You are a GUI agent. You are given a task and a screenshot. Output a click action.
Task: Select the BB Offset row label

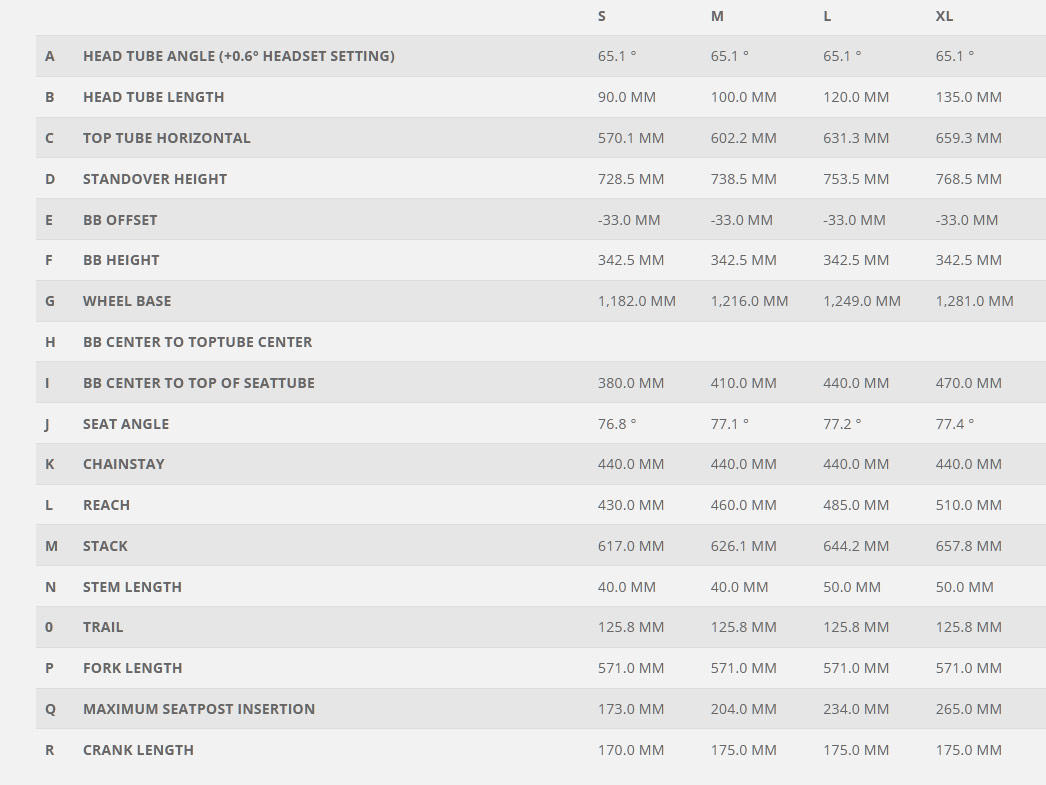[120, 220]
